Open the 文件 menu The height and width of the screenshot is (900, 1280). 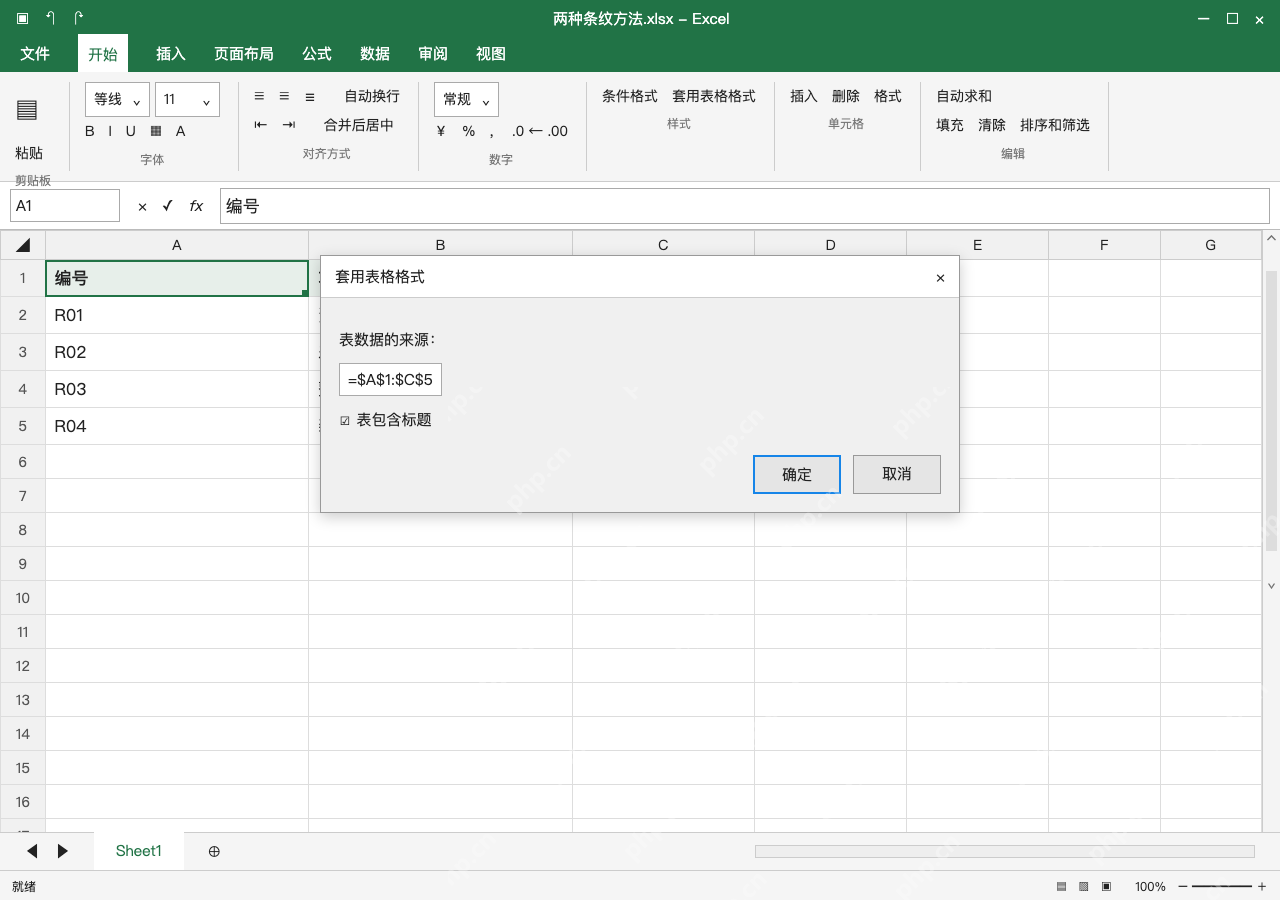tap(35, 54)
